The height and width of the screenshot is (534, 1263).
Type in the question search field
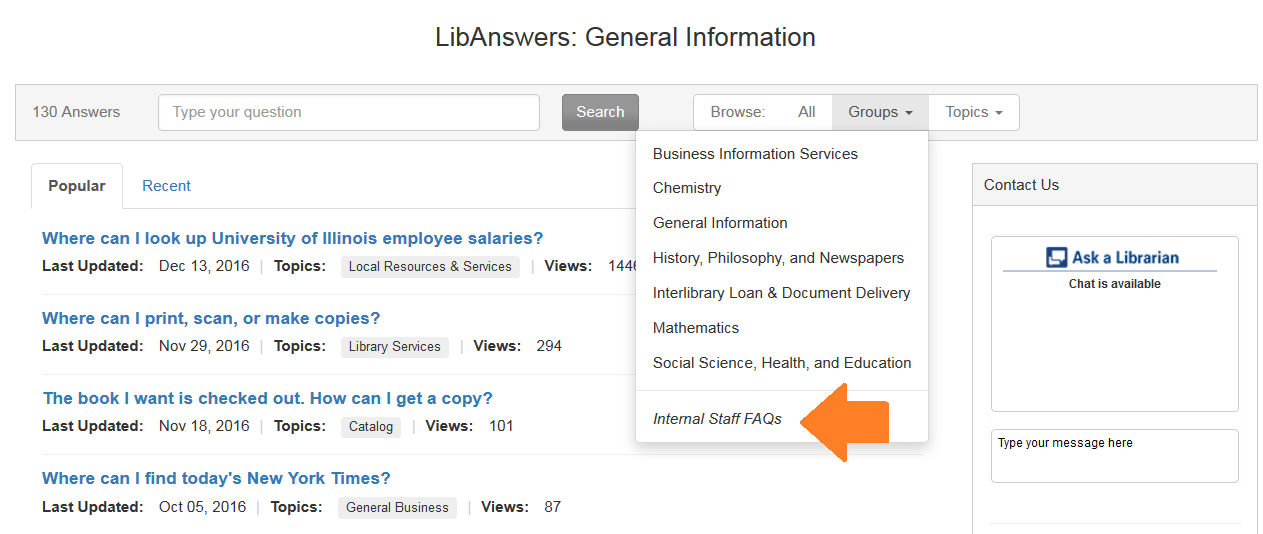(x=348, y=112)
